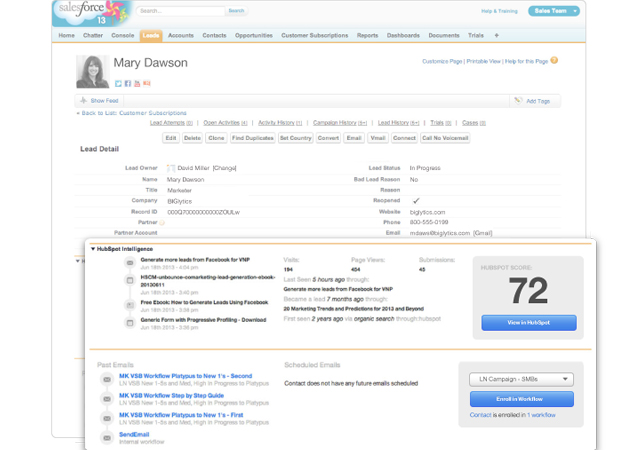Open the Sales Team app dropdown
The height and width of the screenshot is (450, 640).
tap(553, 11)
